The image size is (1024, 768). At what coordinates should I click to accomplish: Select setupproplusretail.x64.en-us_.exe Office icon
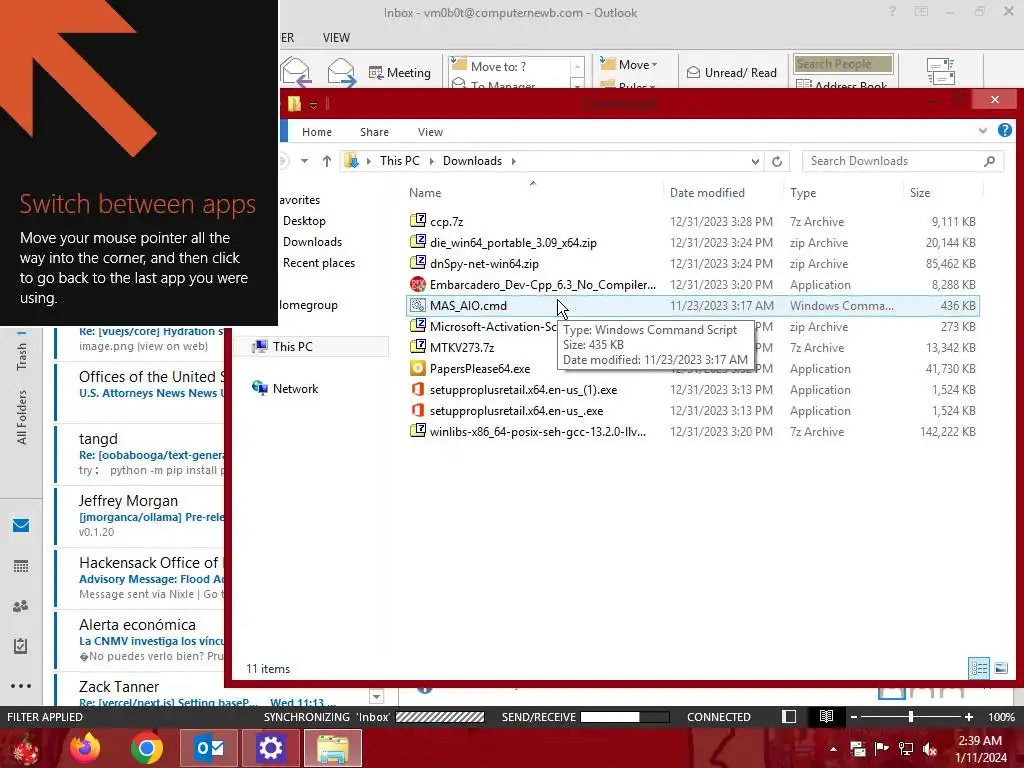click(418, 410)
